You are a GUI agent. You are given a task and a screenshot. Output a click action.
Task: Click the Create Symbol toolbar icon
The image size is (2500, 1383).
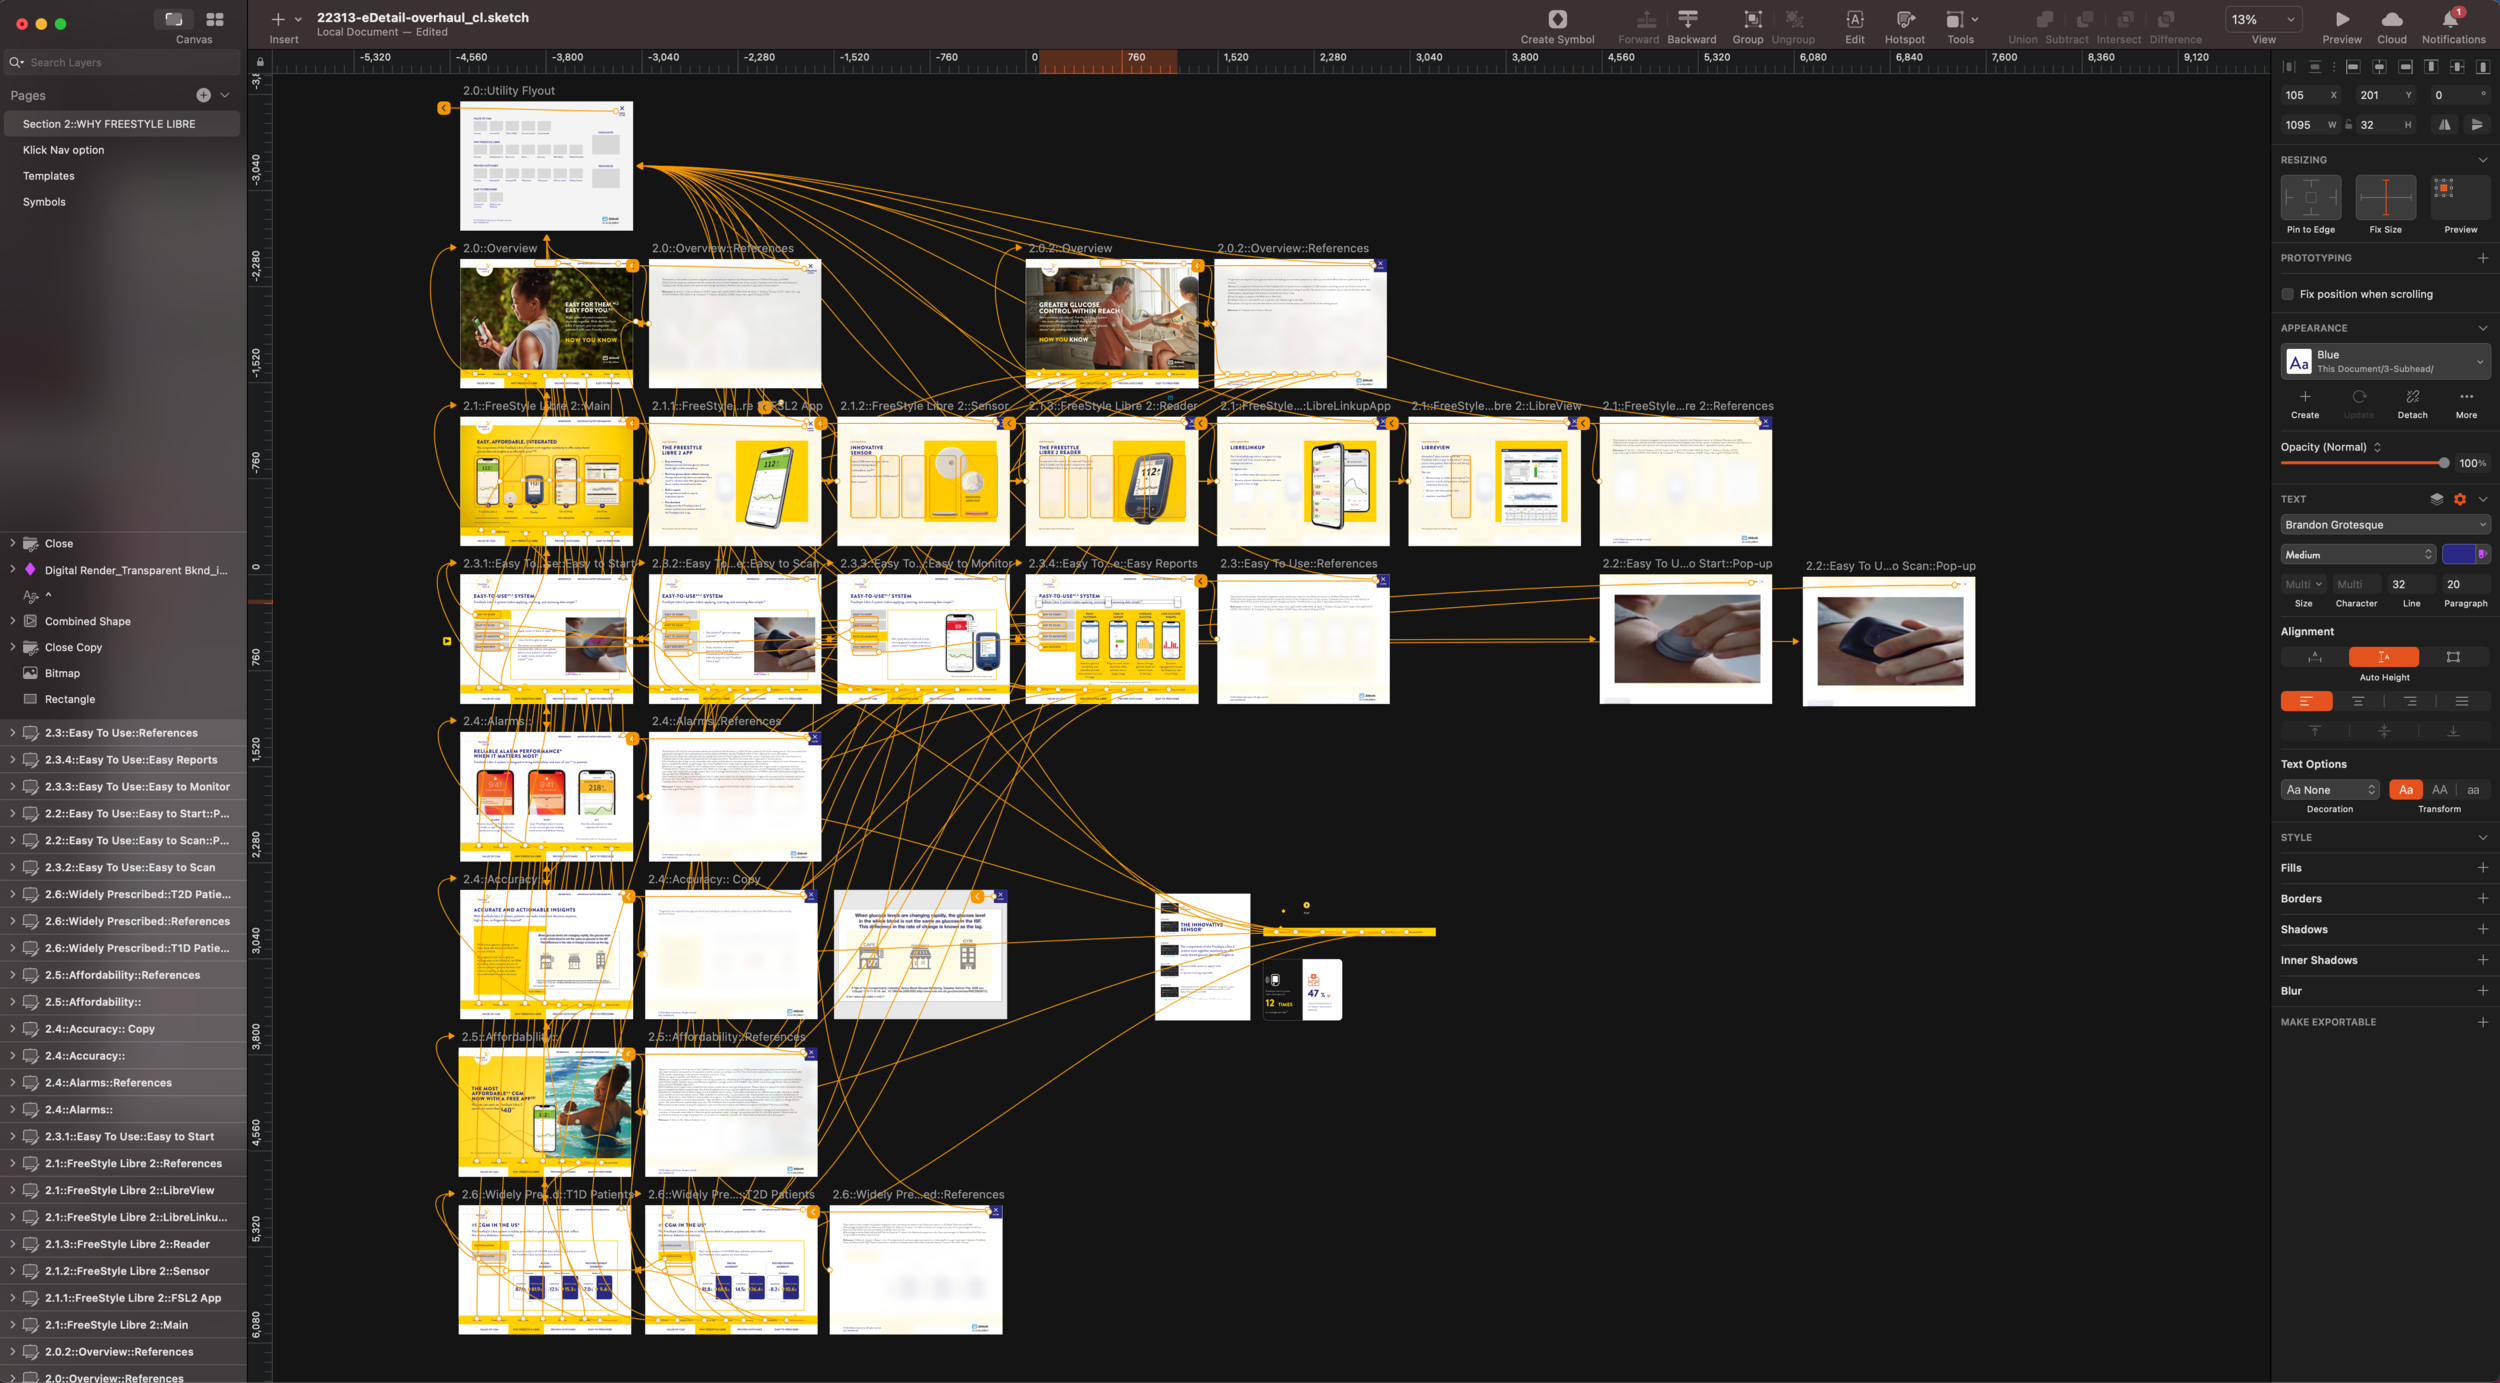[1557, 20]
